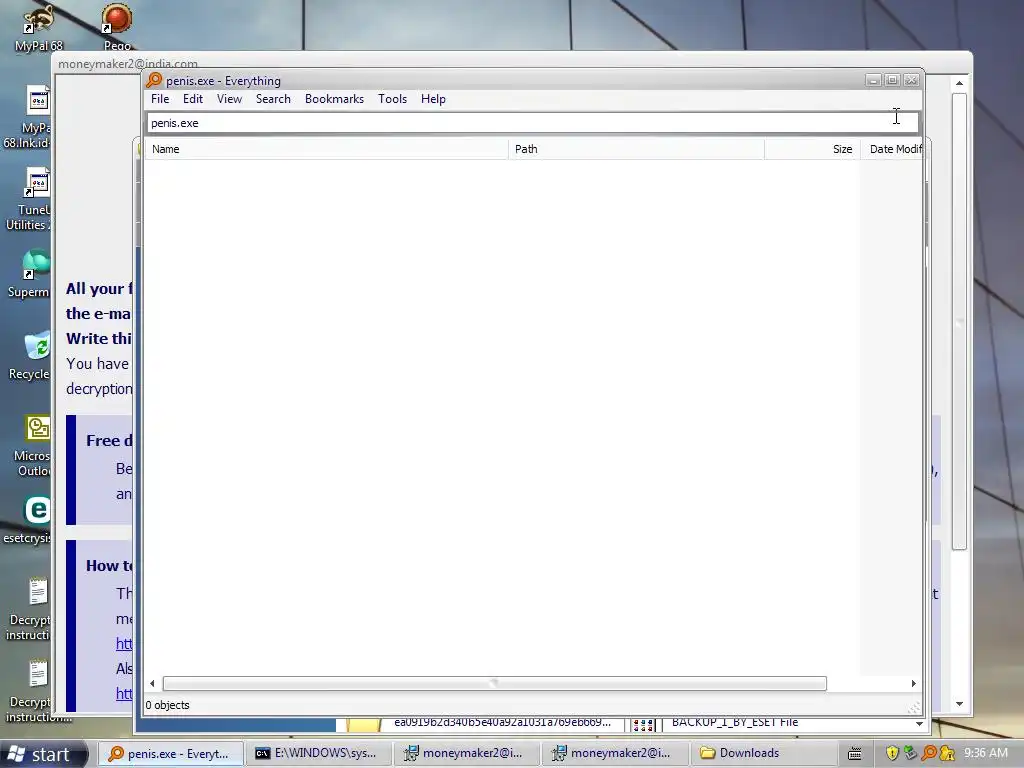Open the Search menu in Everything

(273, 99)
